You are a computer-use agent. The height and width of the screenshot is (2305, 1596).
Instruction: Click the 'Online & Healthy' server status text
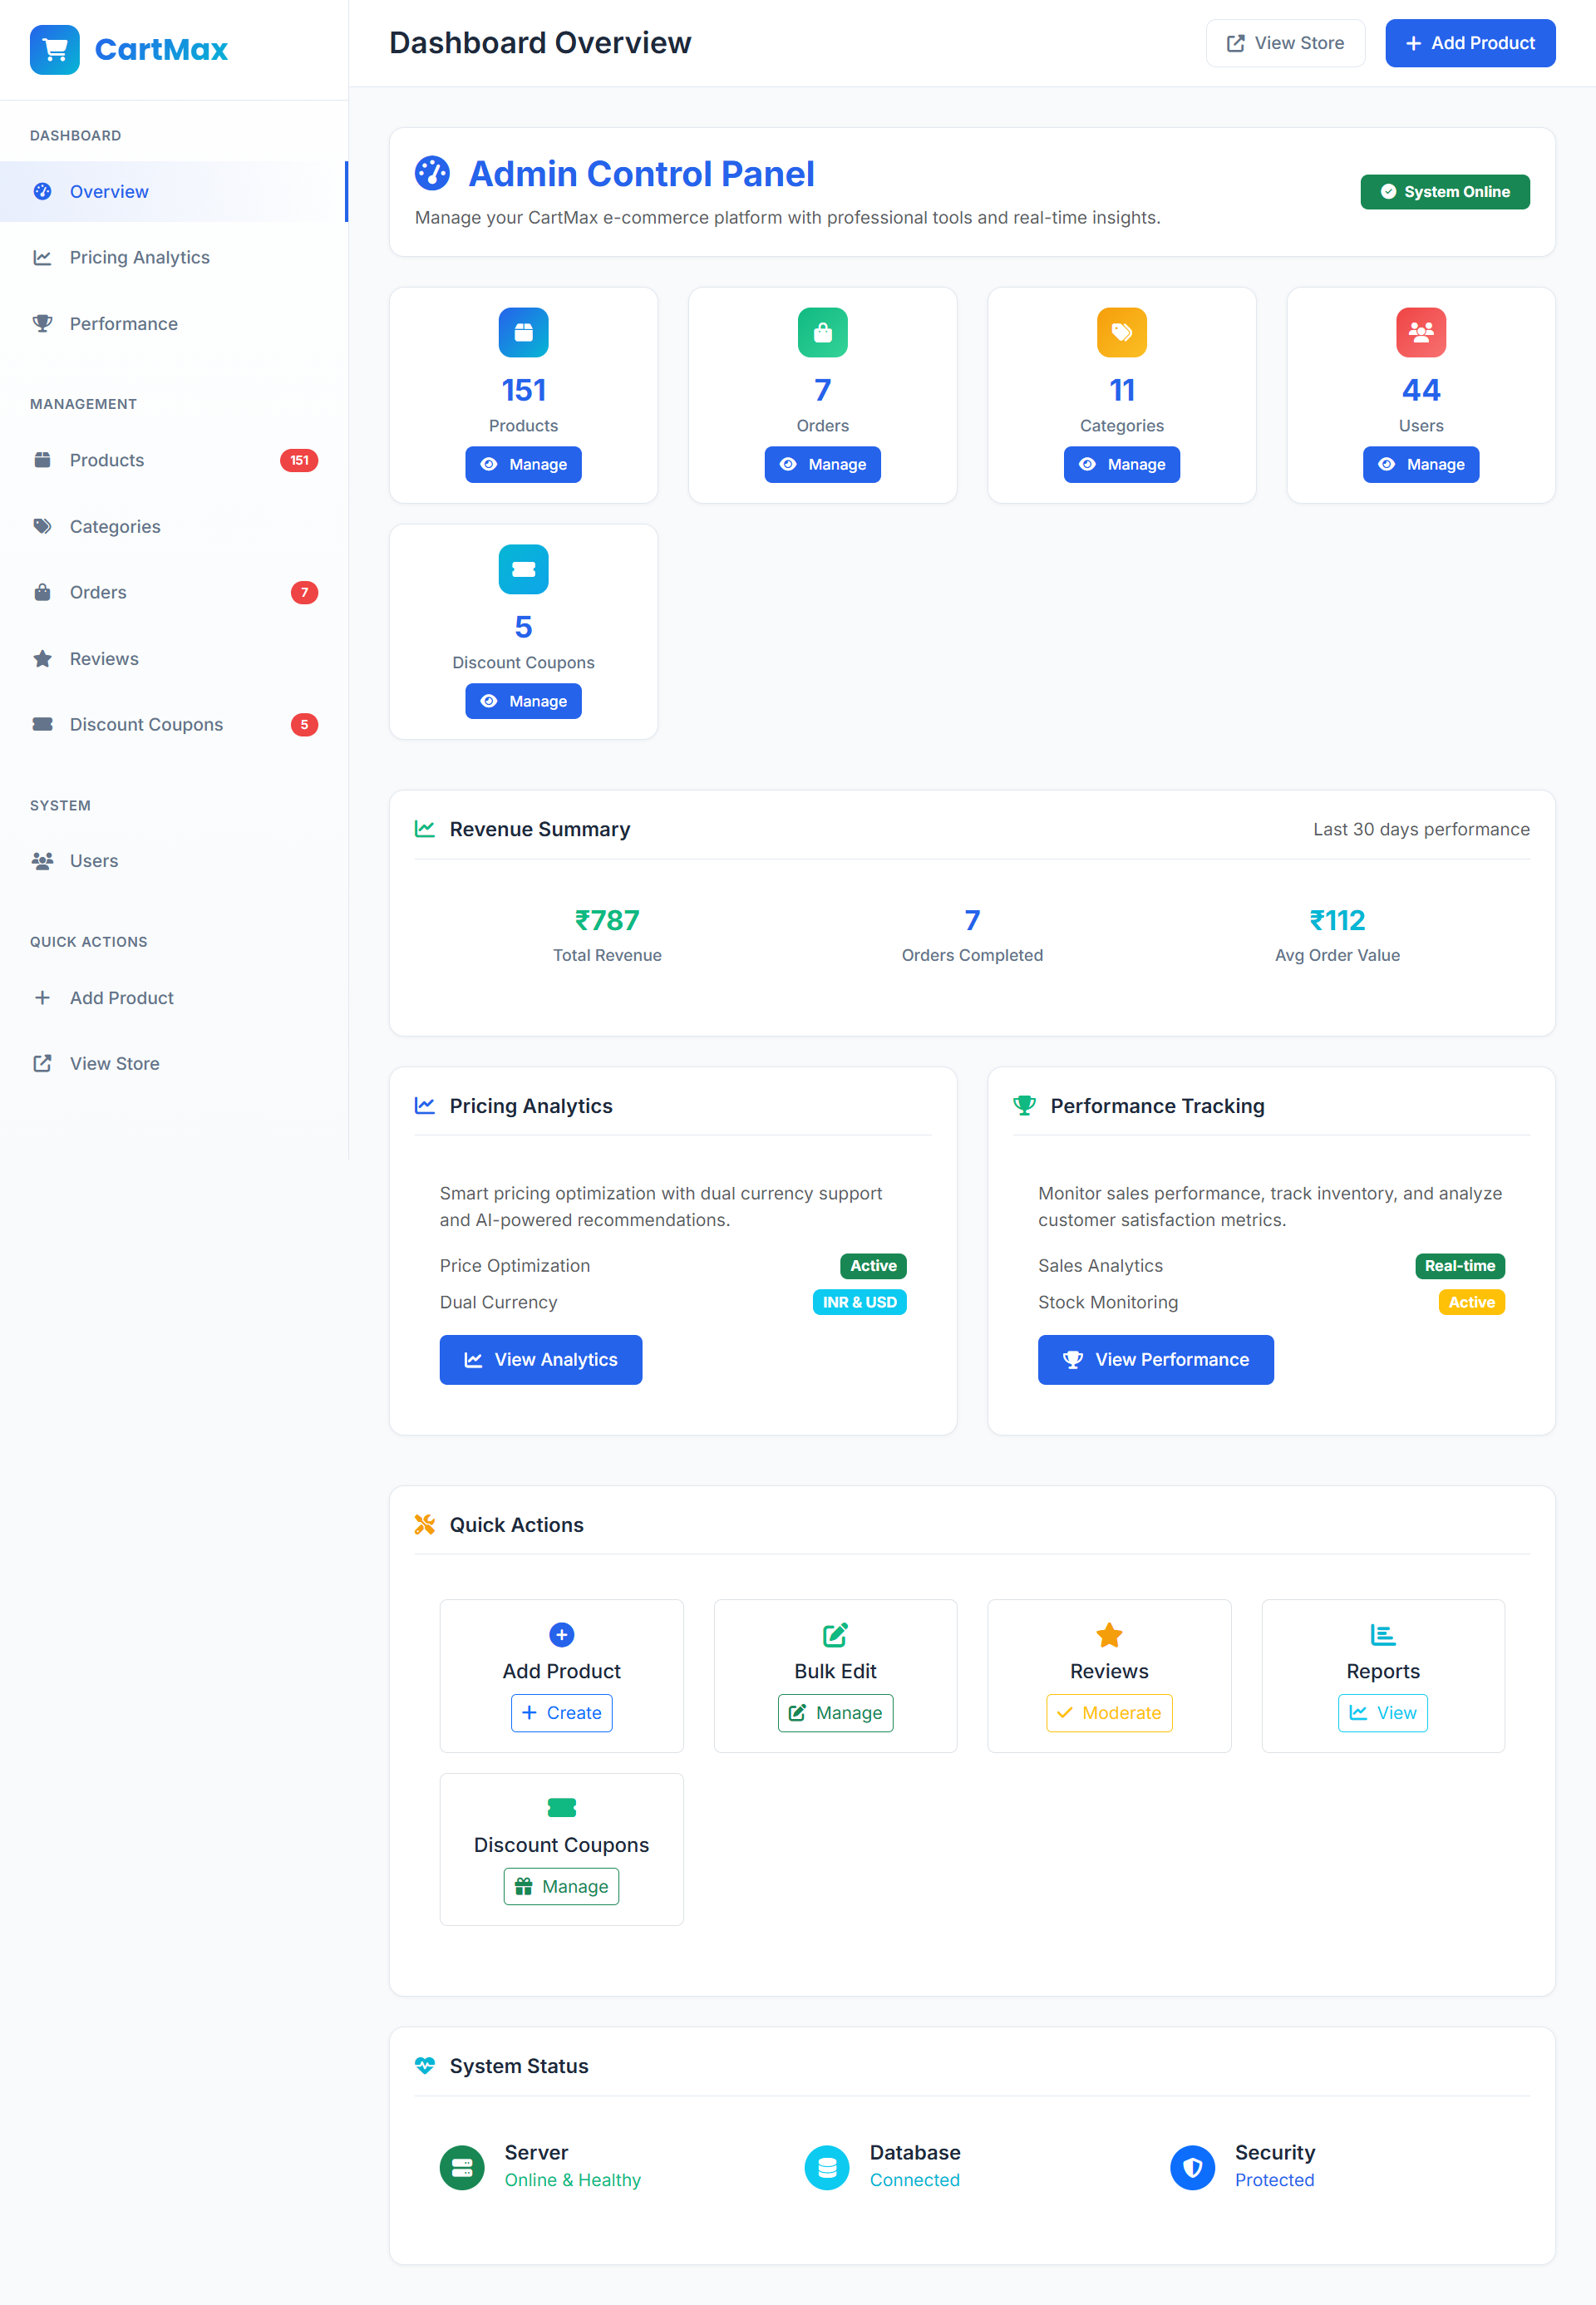coord(572,2181)
